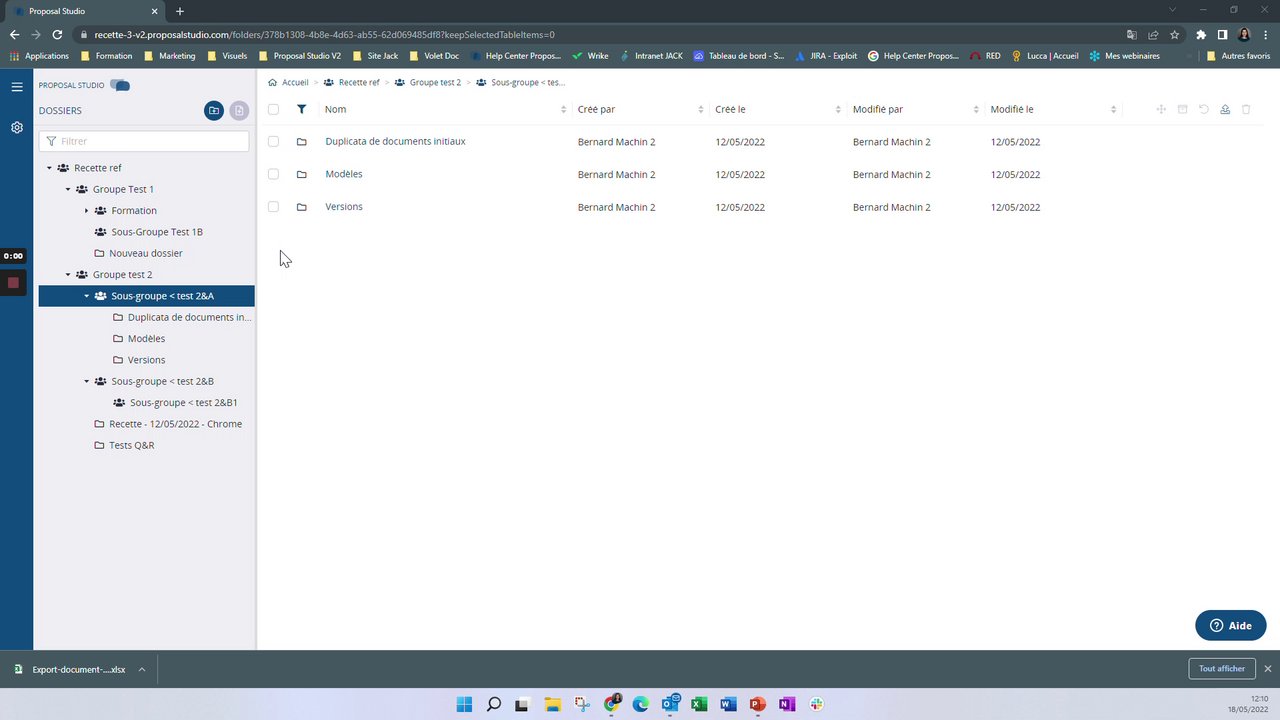Open the Windows Start menu
Viewport: 1280px width, 720px height.
pyautogui.click(x=464, y=704)
